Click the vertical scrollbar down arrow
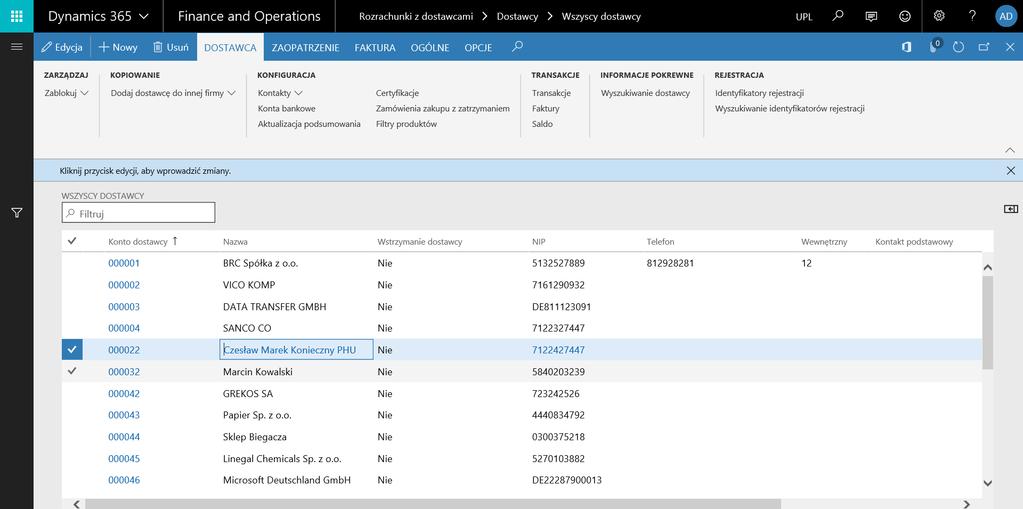The image size is (1023, 509). click(987, 484)
